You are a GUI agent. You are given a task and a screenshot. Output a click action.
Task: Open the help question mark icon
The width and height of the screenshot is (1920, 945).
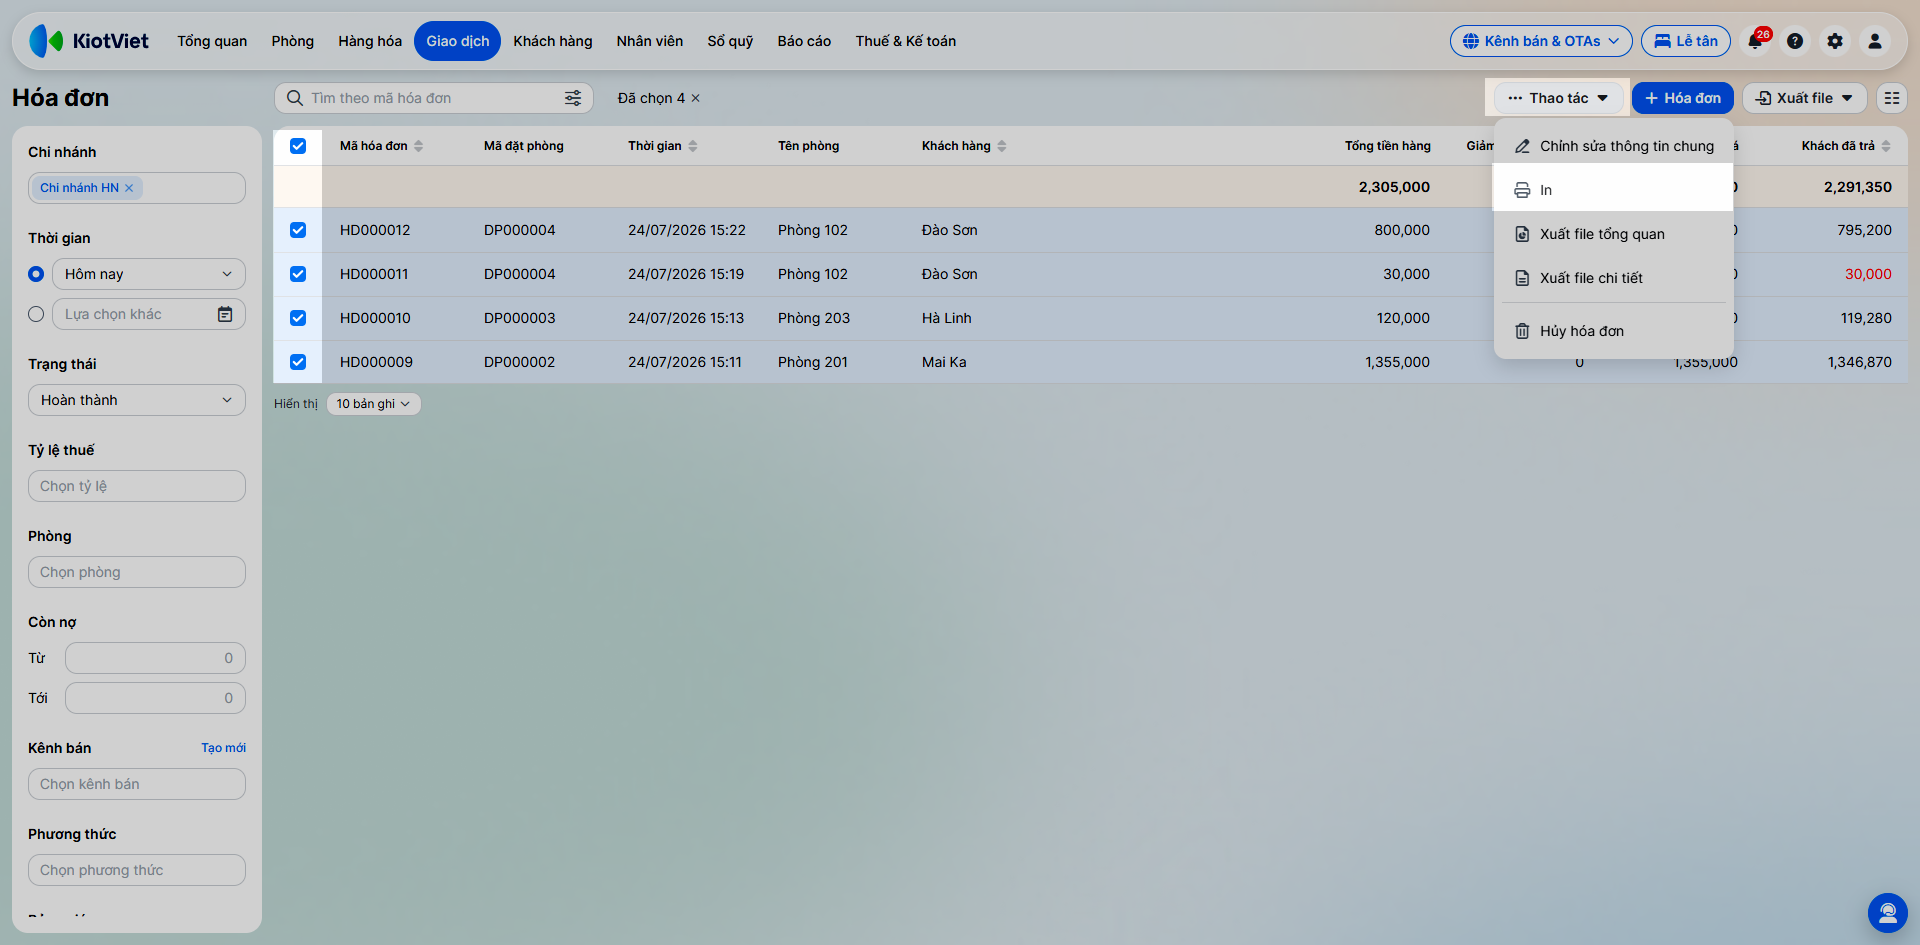pos(1795,41)
